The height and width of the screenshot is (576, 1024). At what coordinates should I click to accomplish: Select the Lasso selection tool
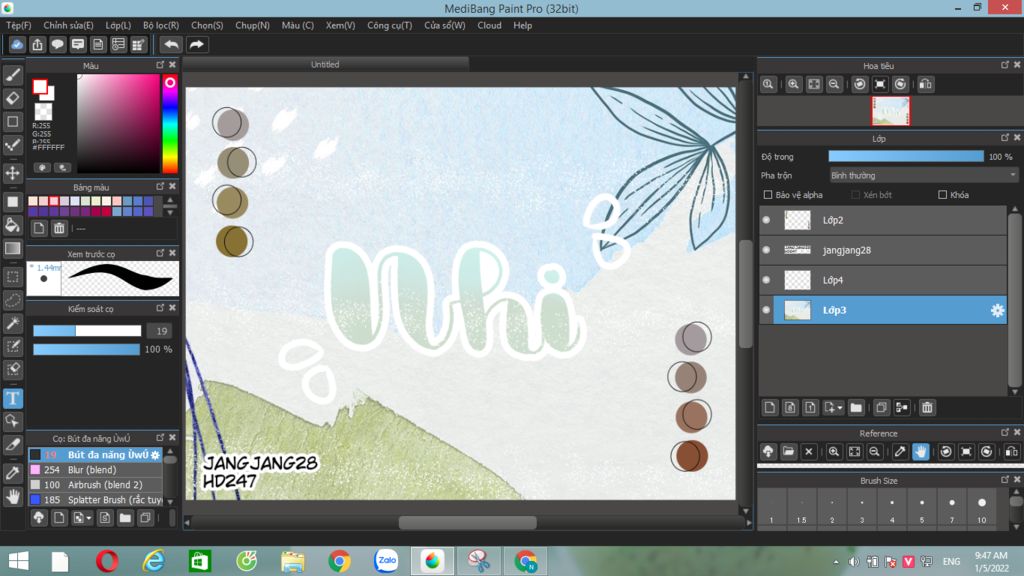pos(12,300)
